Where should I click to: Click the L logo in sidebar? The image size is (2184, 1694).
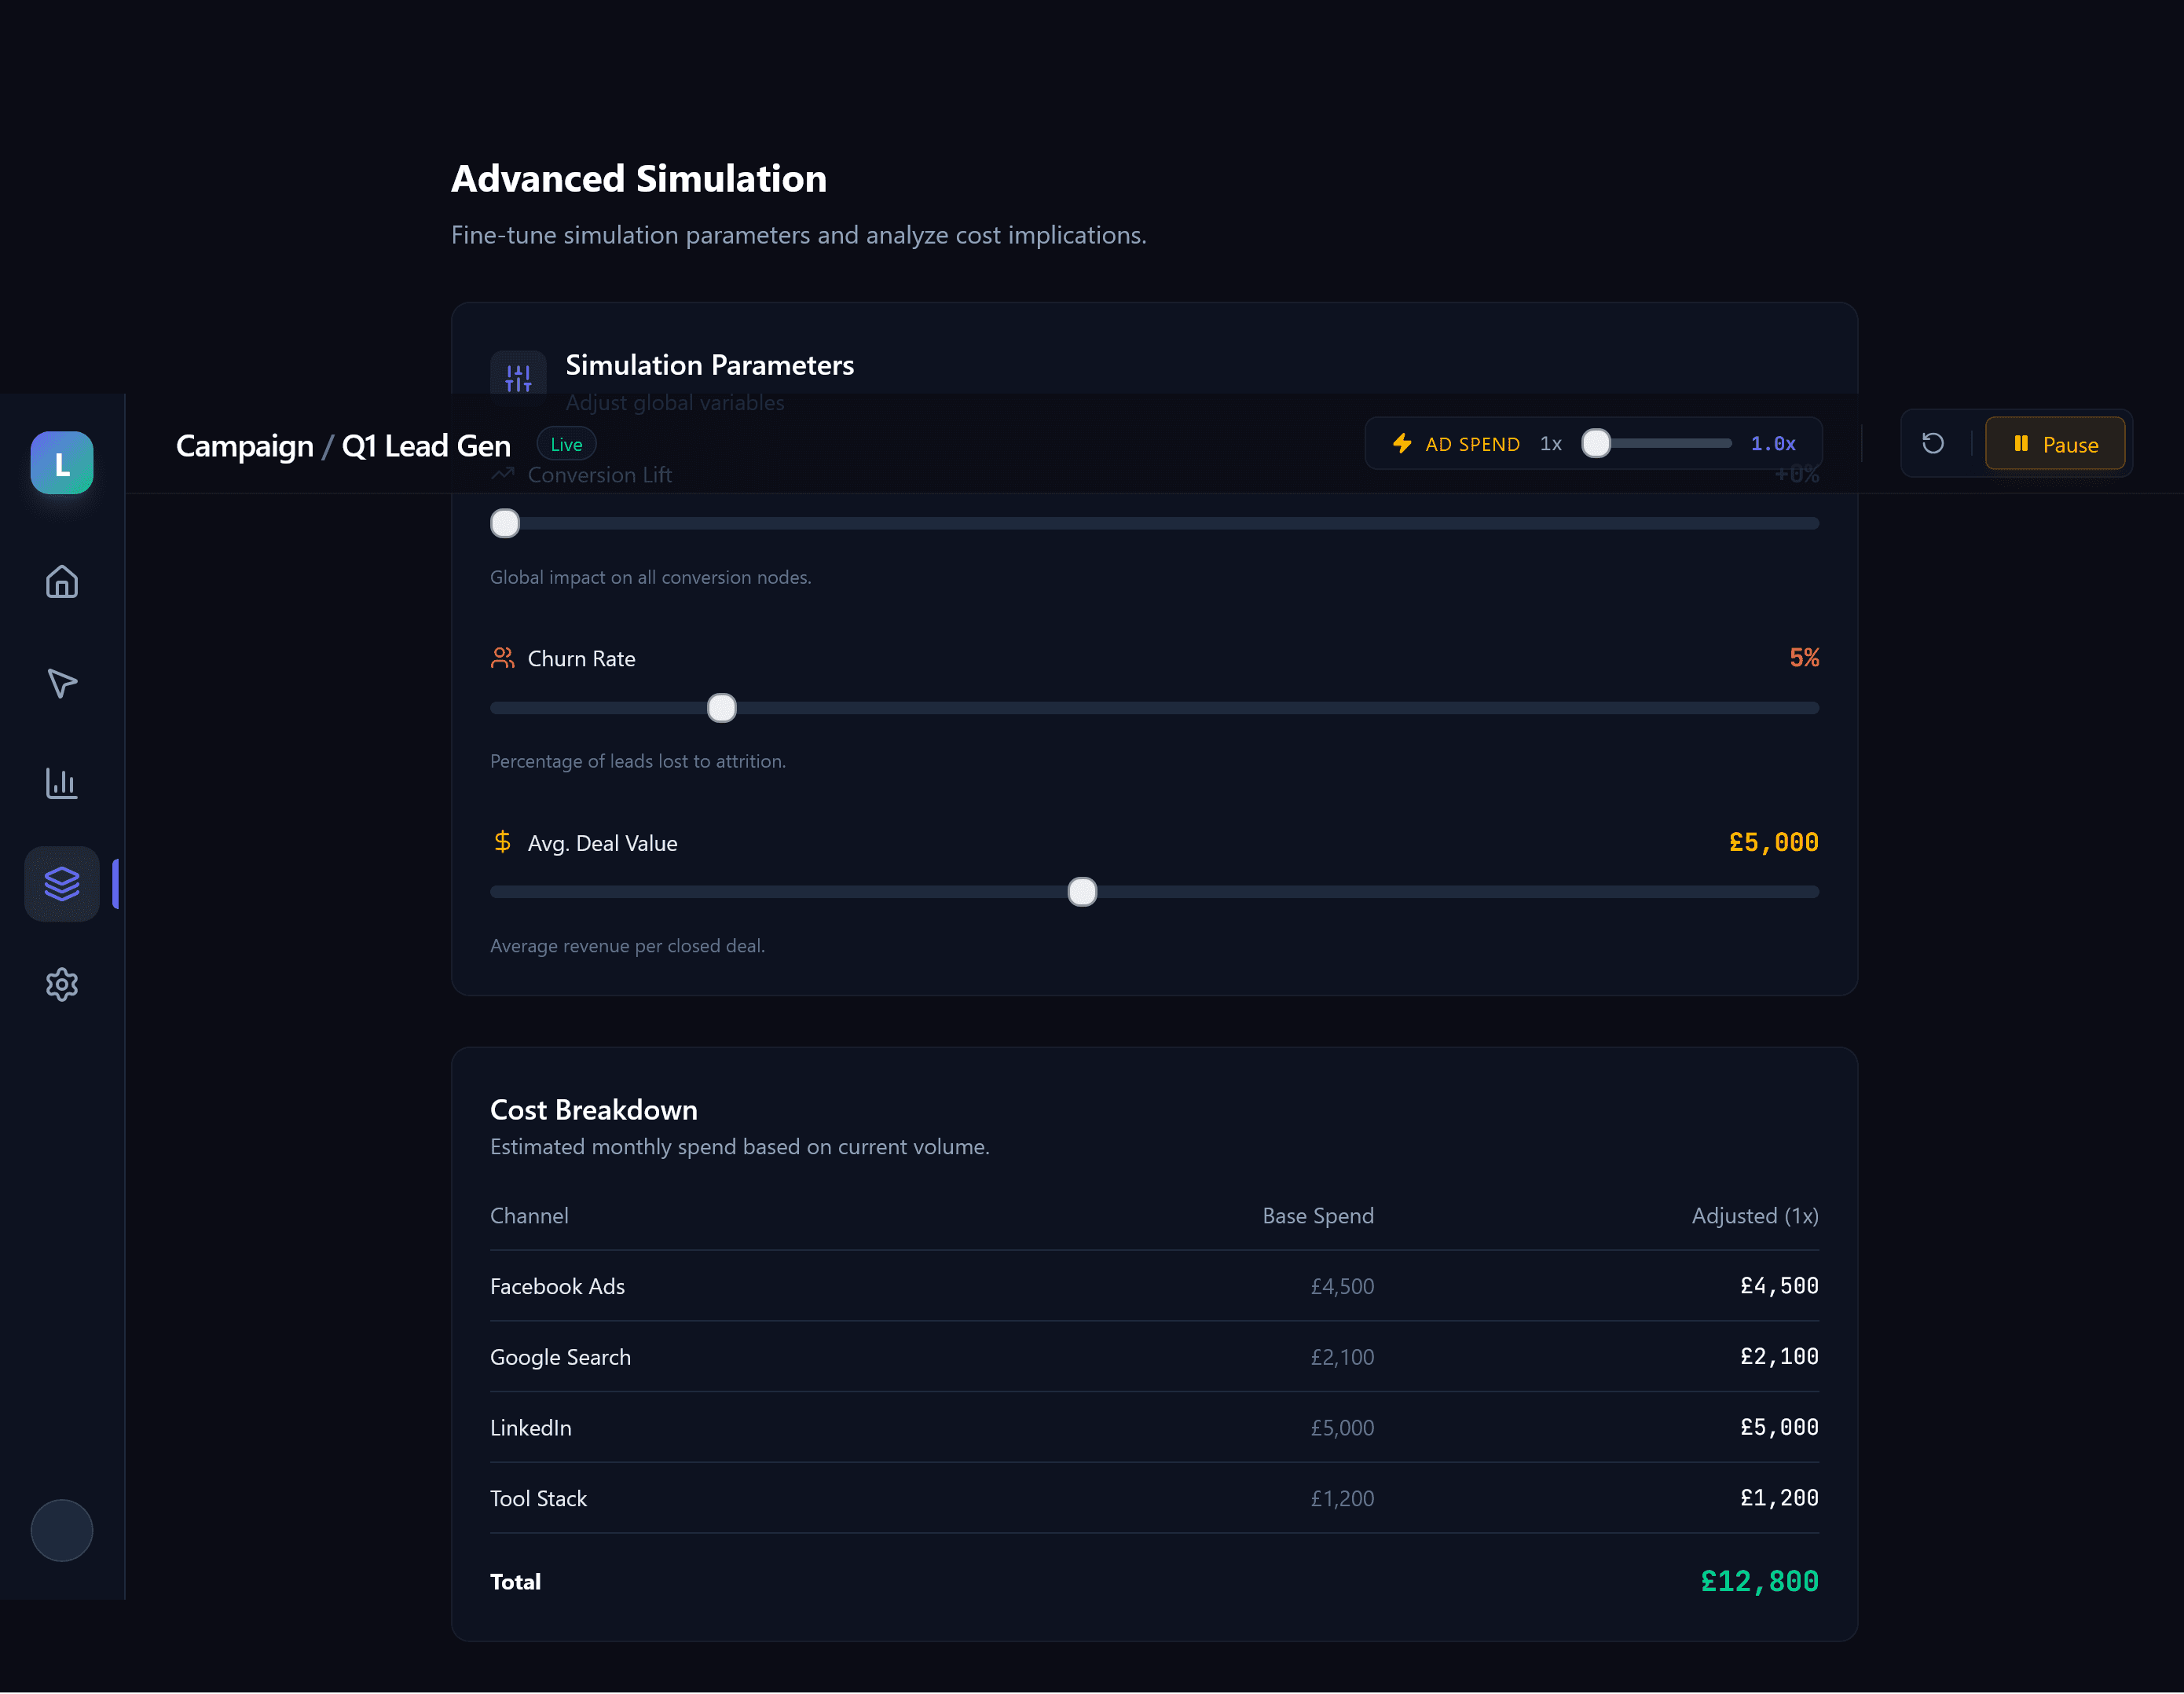62,463
